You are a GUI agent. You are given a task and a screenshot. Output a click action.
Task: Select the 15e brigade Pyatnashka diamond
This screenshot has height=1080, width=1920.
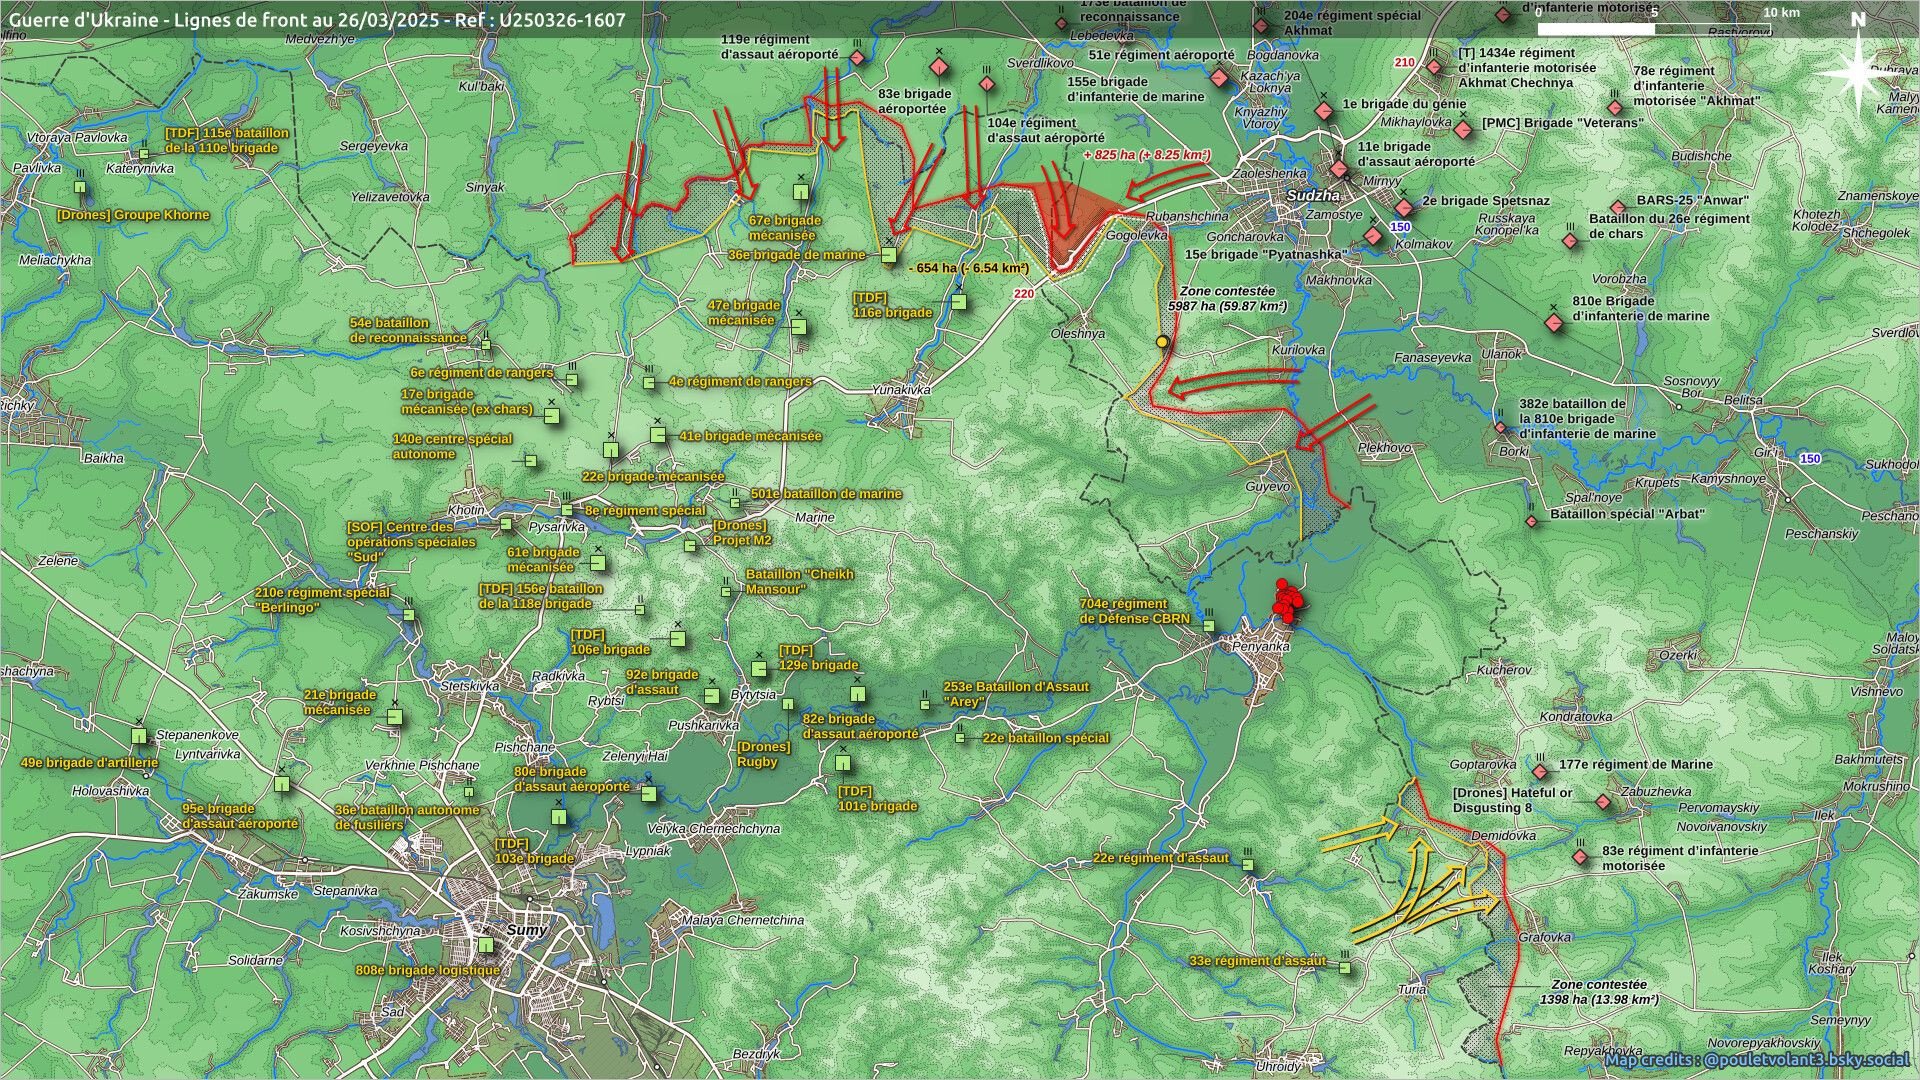pyautogui.click(x=1373, y=236)
